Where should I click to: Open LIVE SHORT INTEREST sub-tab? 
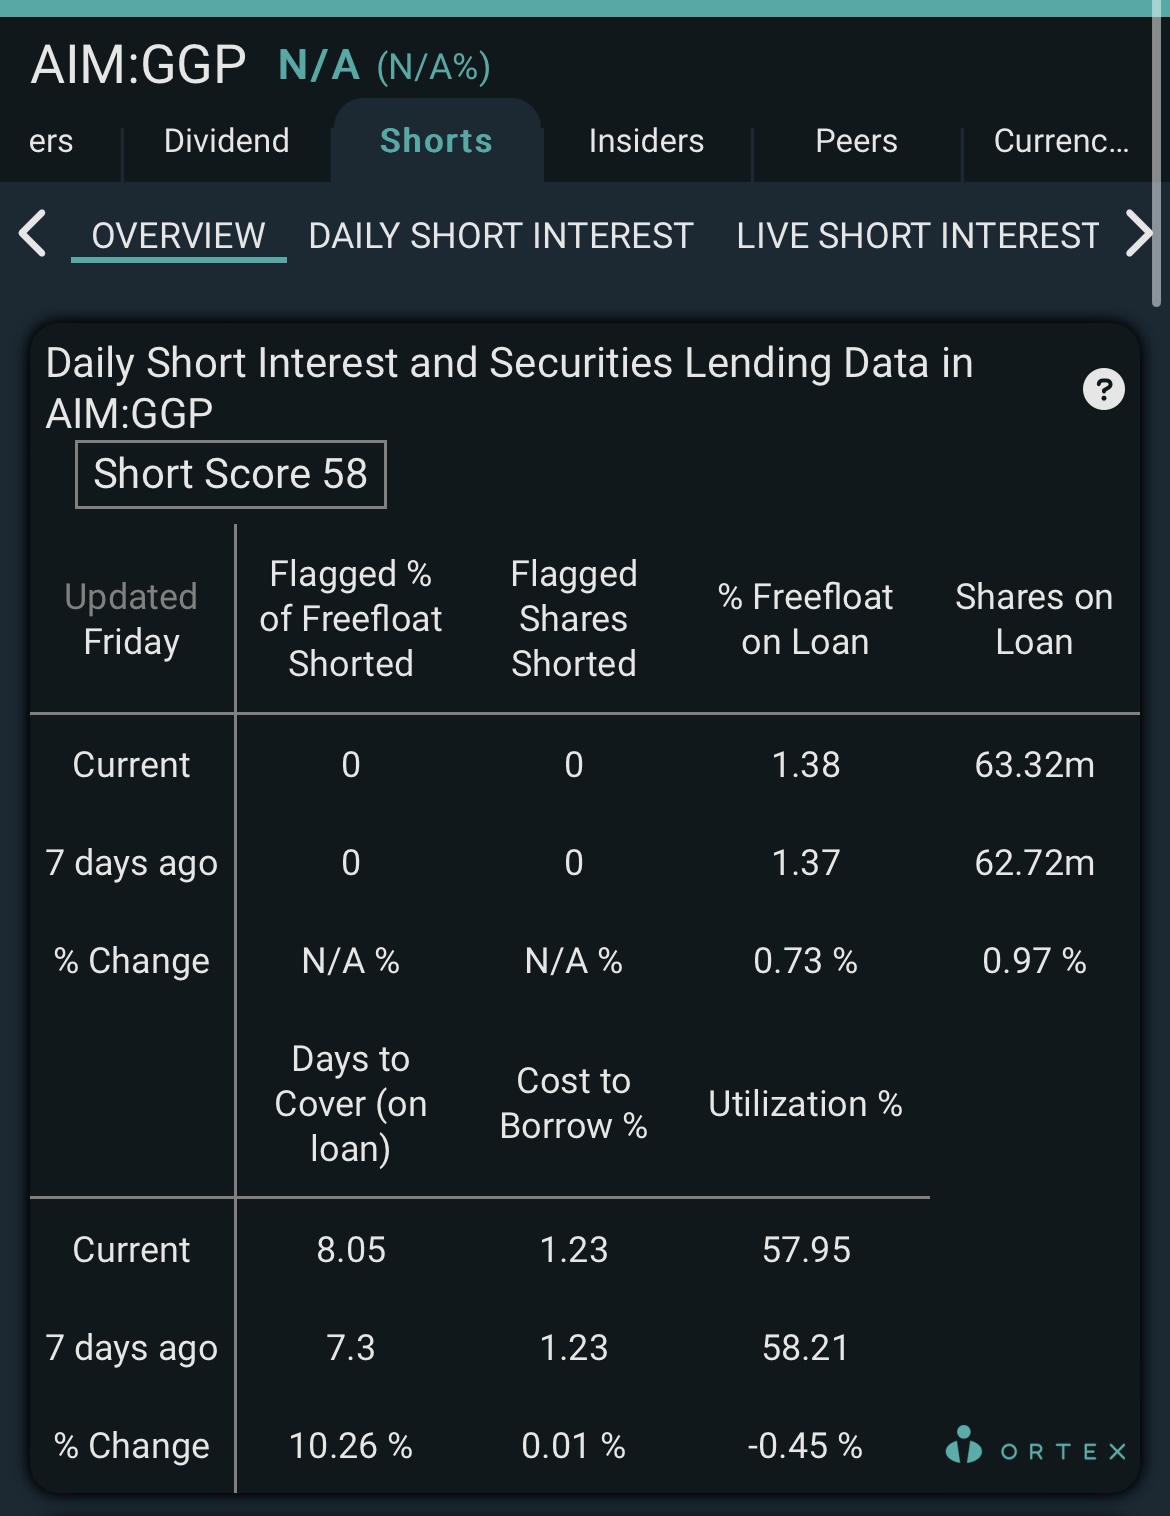918,236
